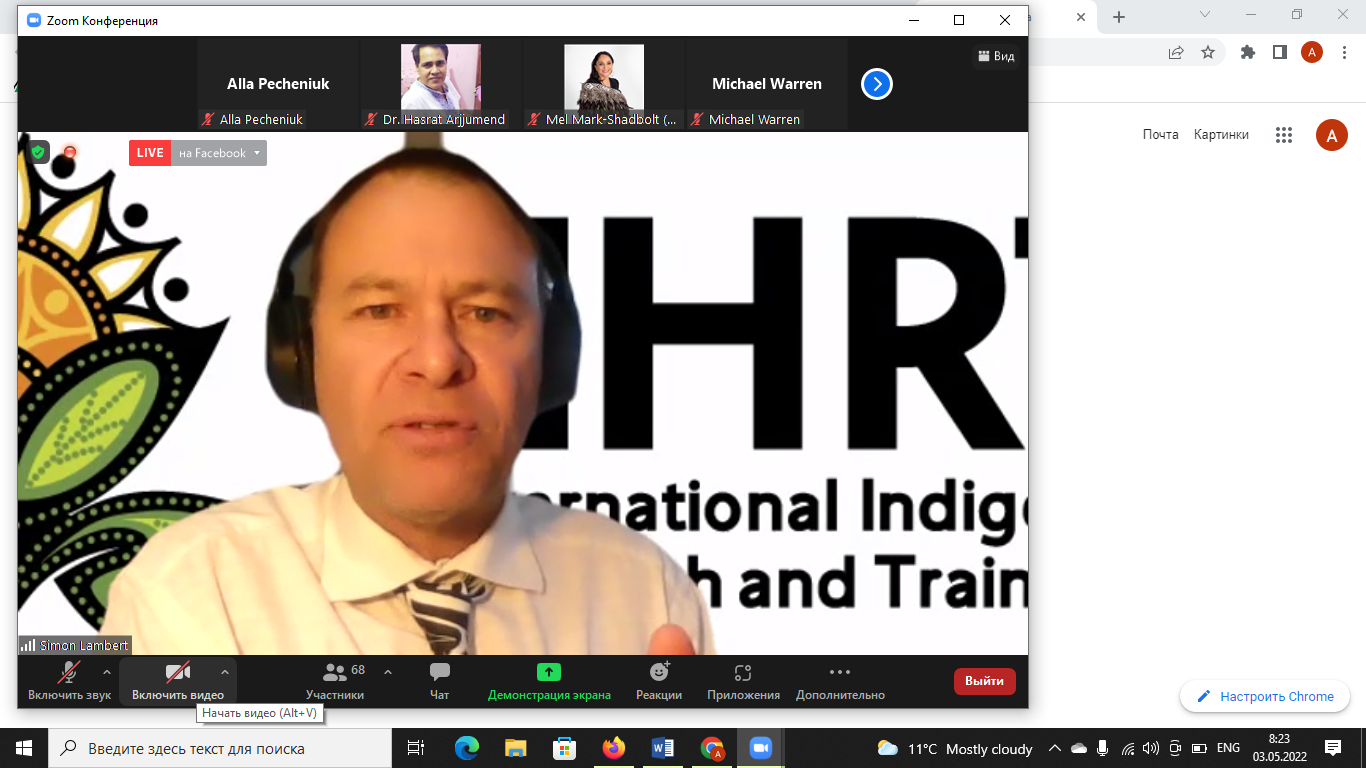Select Dr. Hasrat Arjjumend video thumbnail
Image resolution: width=1366 pixels, height=768 pixels.
(x=441, y=78)
